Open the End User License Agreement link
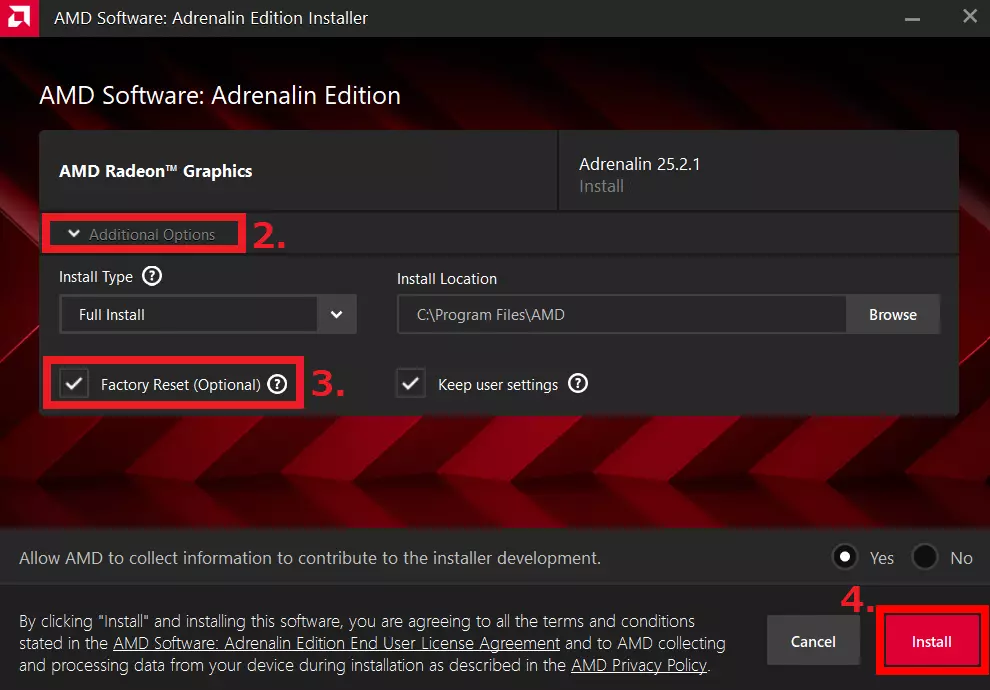Screen dimensions: 990x690 tap(336, 643)
